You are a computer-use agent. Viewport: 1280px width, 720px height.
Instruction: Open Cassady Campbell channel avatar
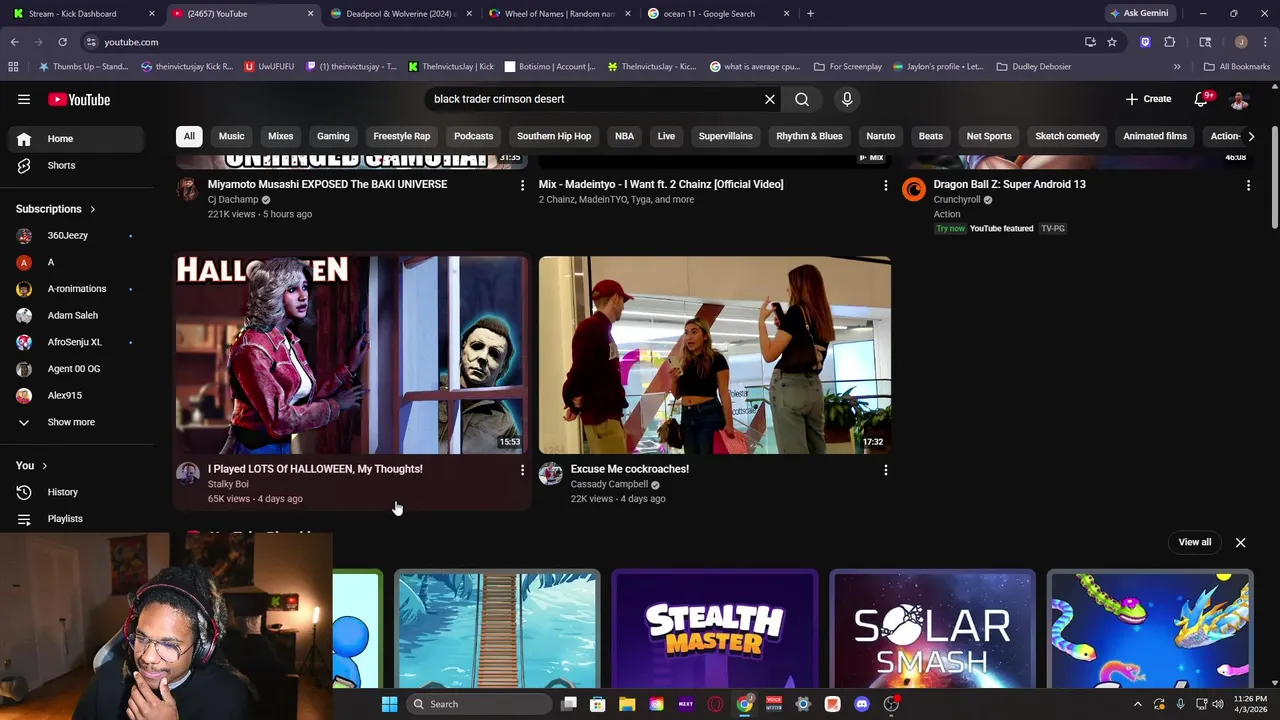coord(551,473)
